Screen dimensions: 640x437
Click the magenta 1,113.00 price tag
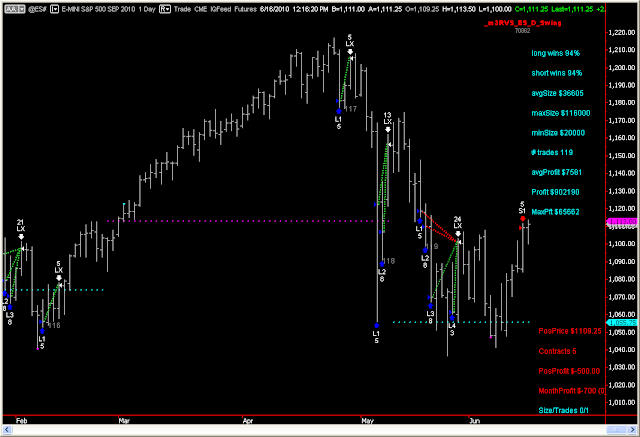(x=623, y=222)
